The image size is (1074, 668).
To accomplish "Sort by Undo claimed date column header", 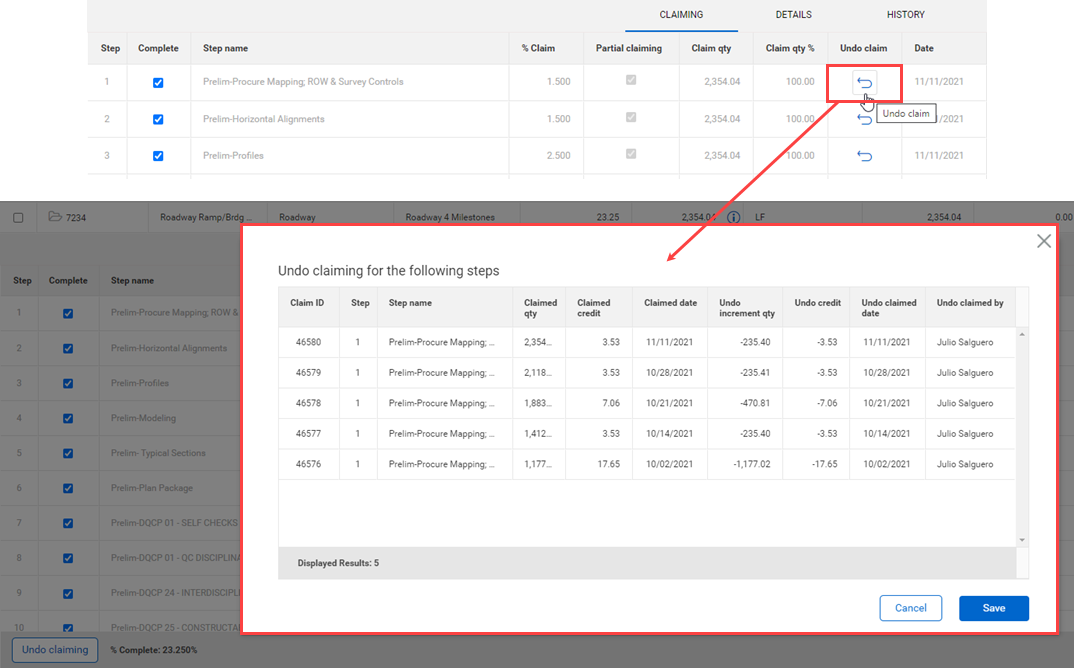I will (x=888, y=307).
